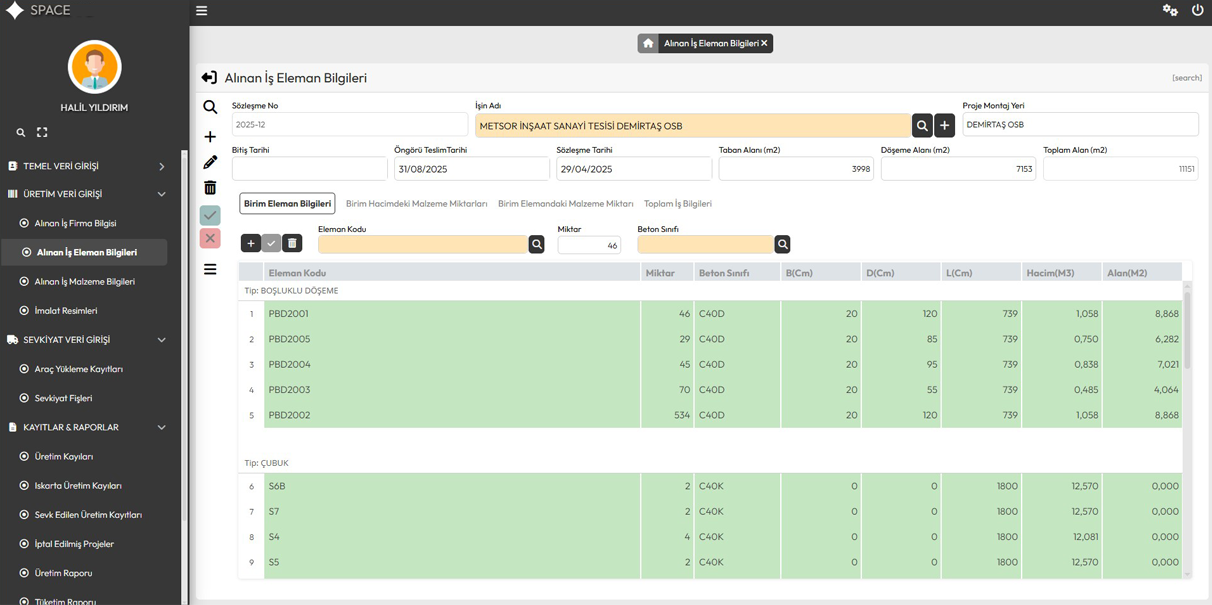Click the fullscreen icon in sidebar
The width and height of the screenshot is (1212, 605).
(x=42, y=132)
